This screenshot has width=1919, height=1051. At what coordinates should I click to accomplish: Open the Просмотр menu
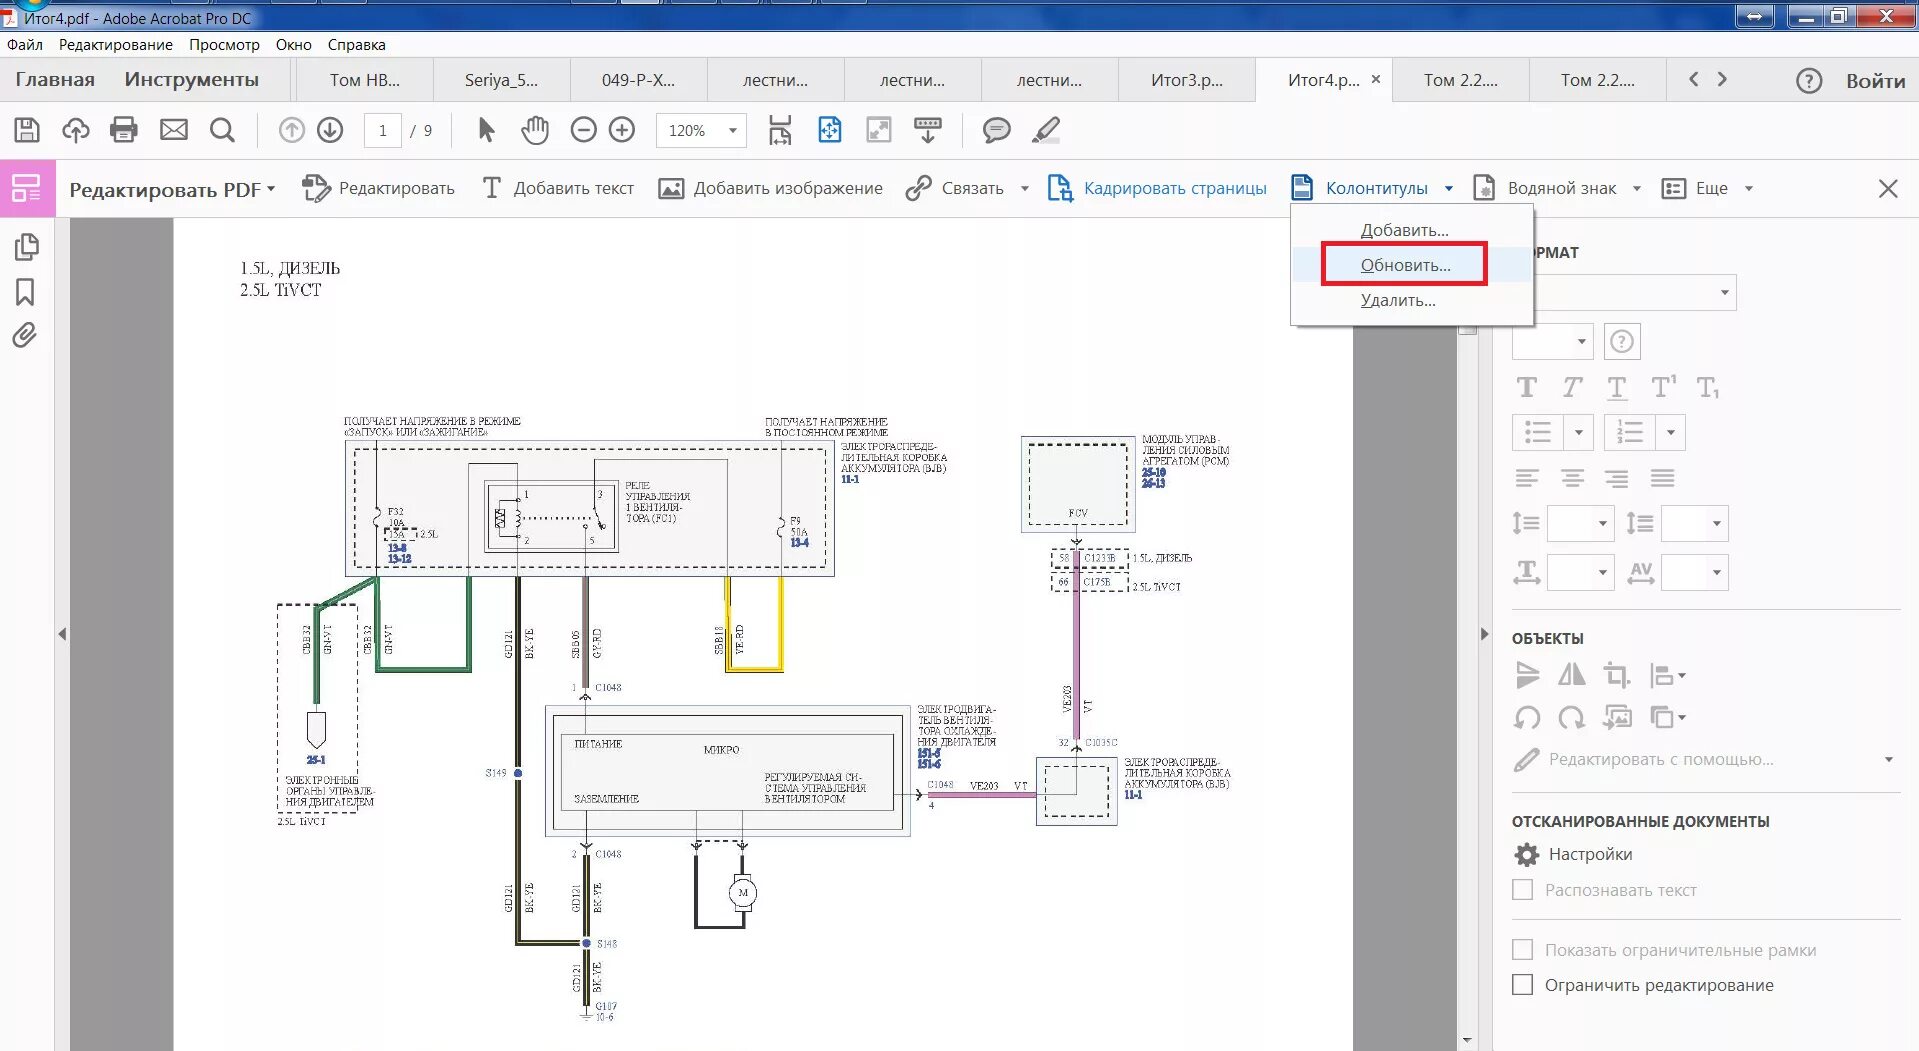pos(224,45)
